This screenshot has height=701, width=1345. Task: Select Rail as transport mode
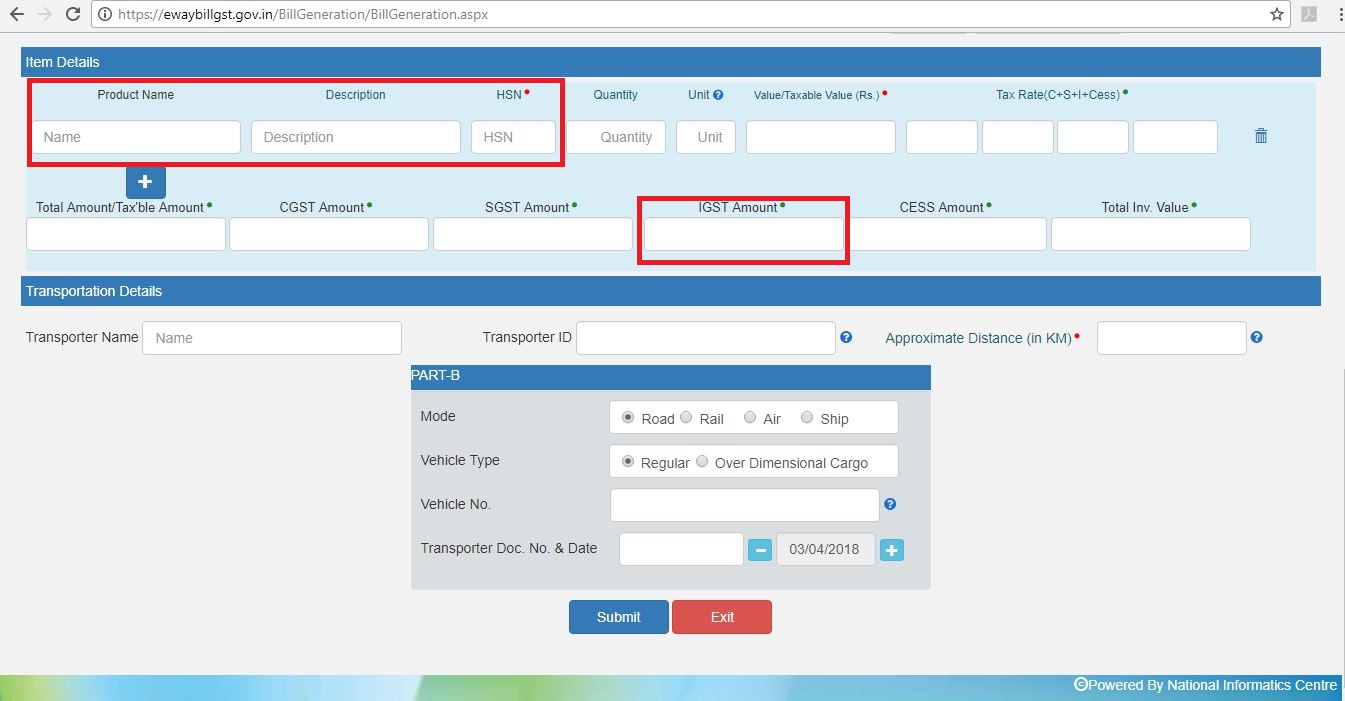pyautogui.click(x=686, y=417)
